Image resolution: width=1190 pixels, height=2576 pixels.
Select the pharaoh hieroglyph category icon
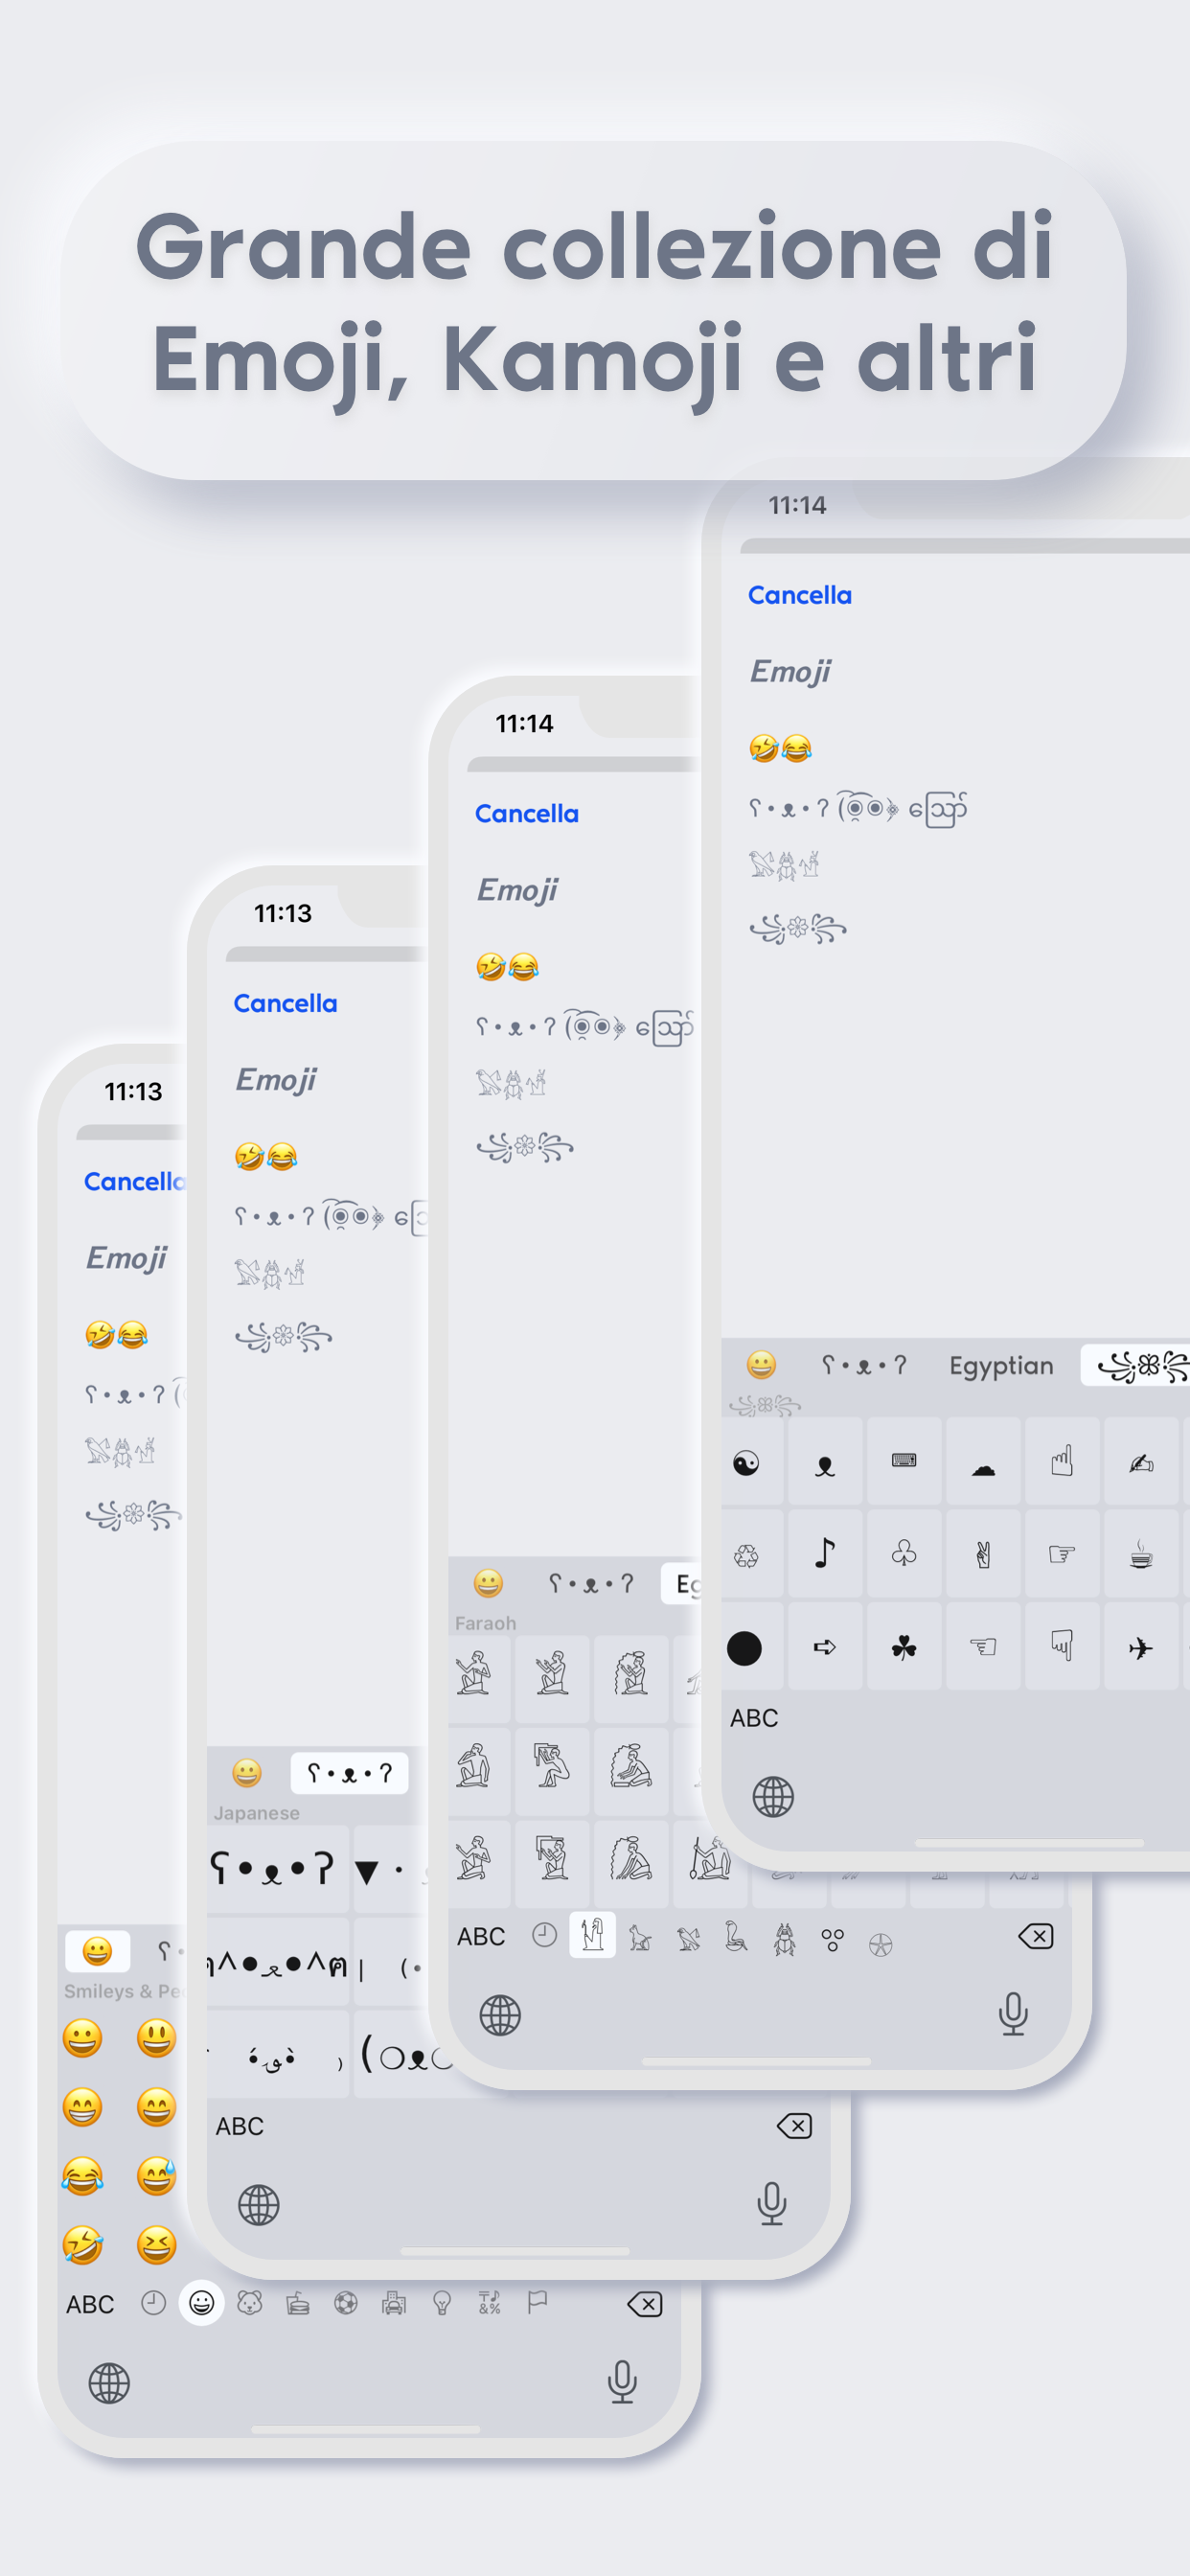click(592, 1935)
